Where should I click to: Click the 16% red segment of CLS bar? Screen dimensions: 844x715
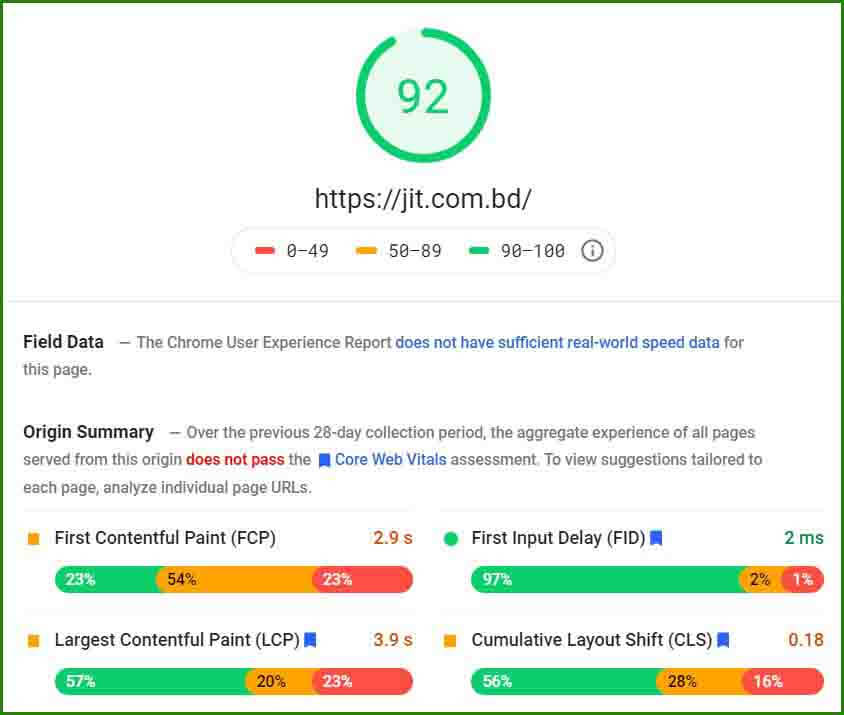(783, 681)
